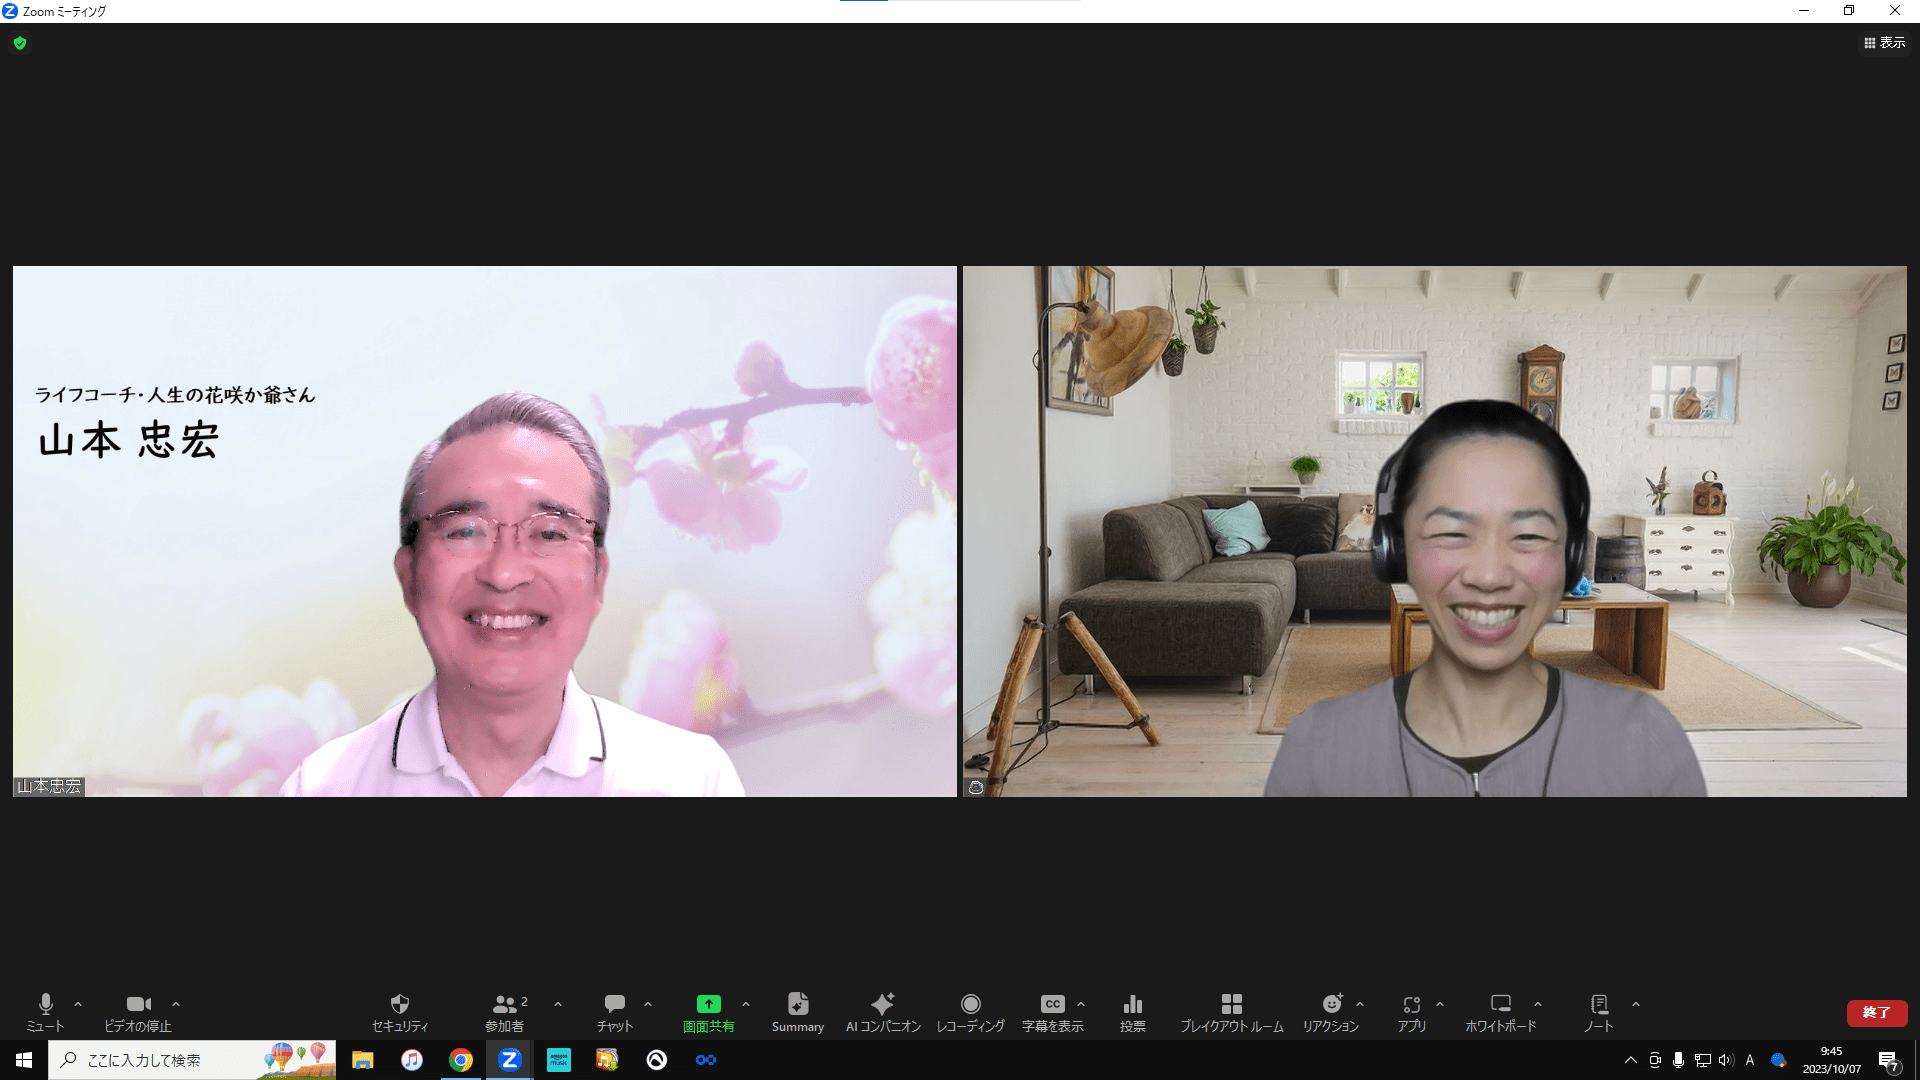This screenshot has height=1080, width=1920.
Task: Click the red End meeting button
Action: pyautogui.click(x=1876, y=1012)
